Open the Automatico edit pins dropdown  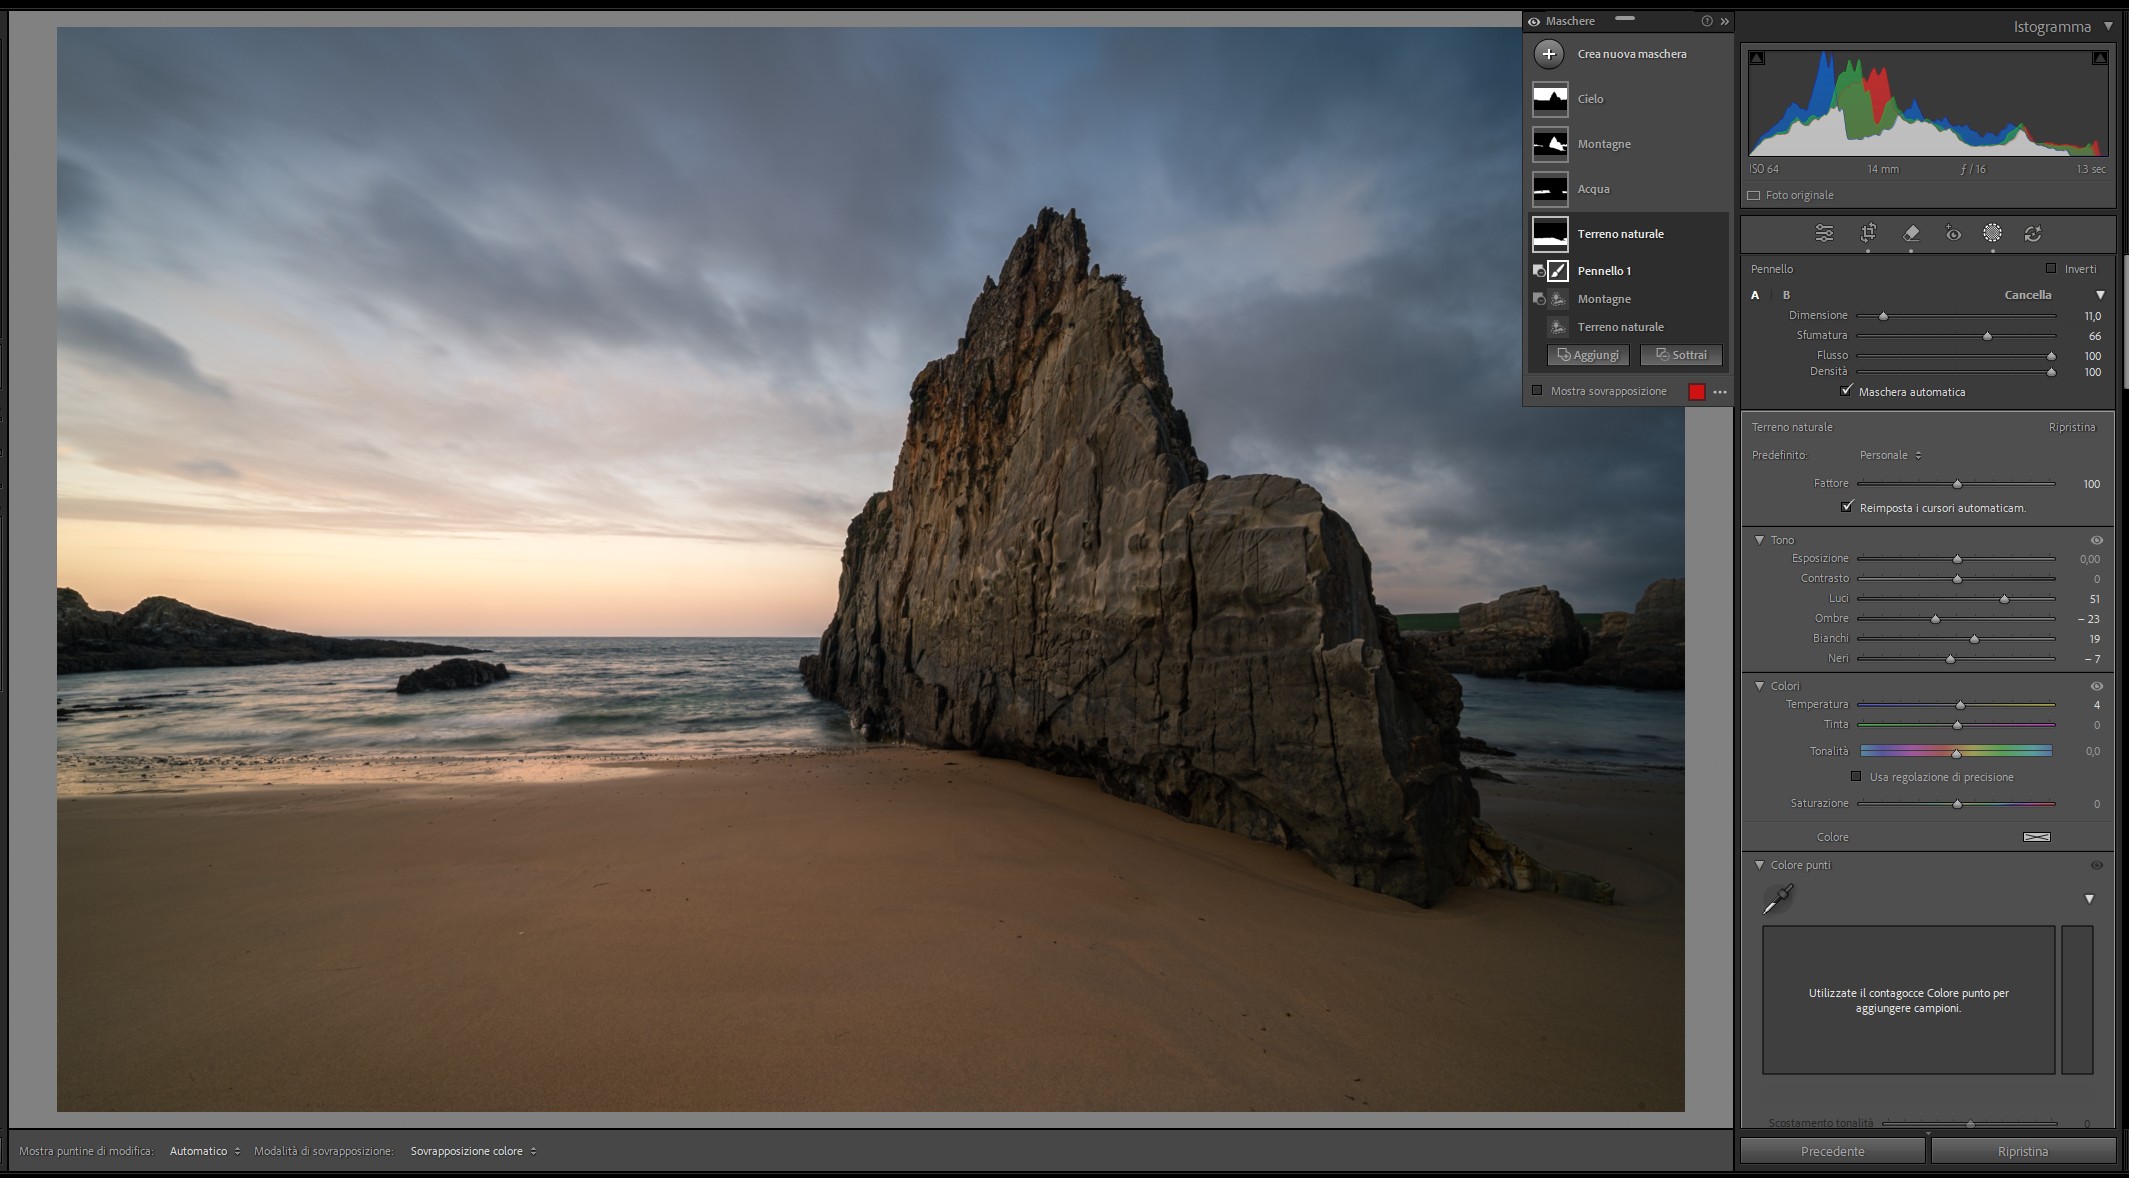point(205,1151)
